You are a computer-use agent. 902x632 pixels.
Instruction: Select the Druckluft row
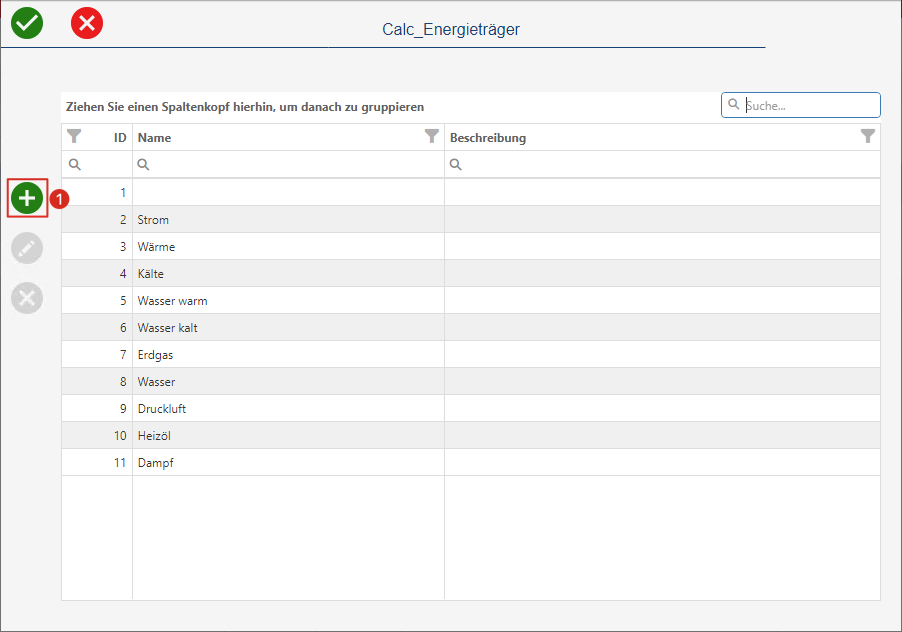pos(471,409)
